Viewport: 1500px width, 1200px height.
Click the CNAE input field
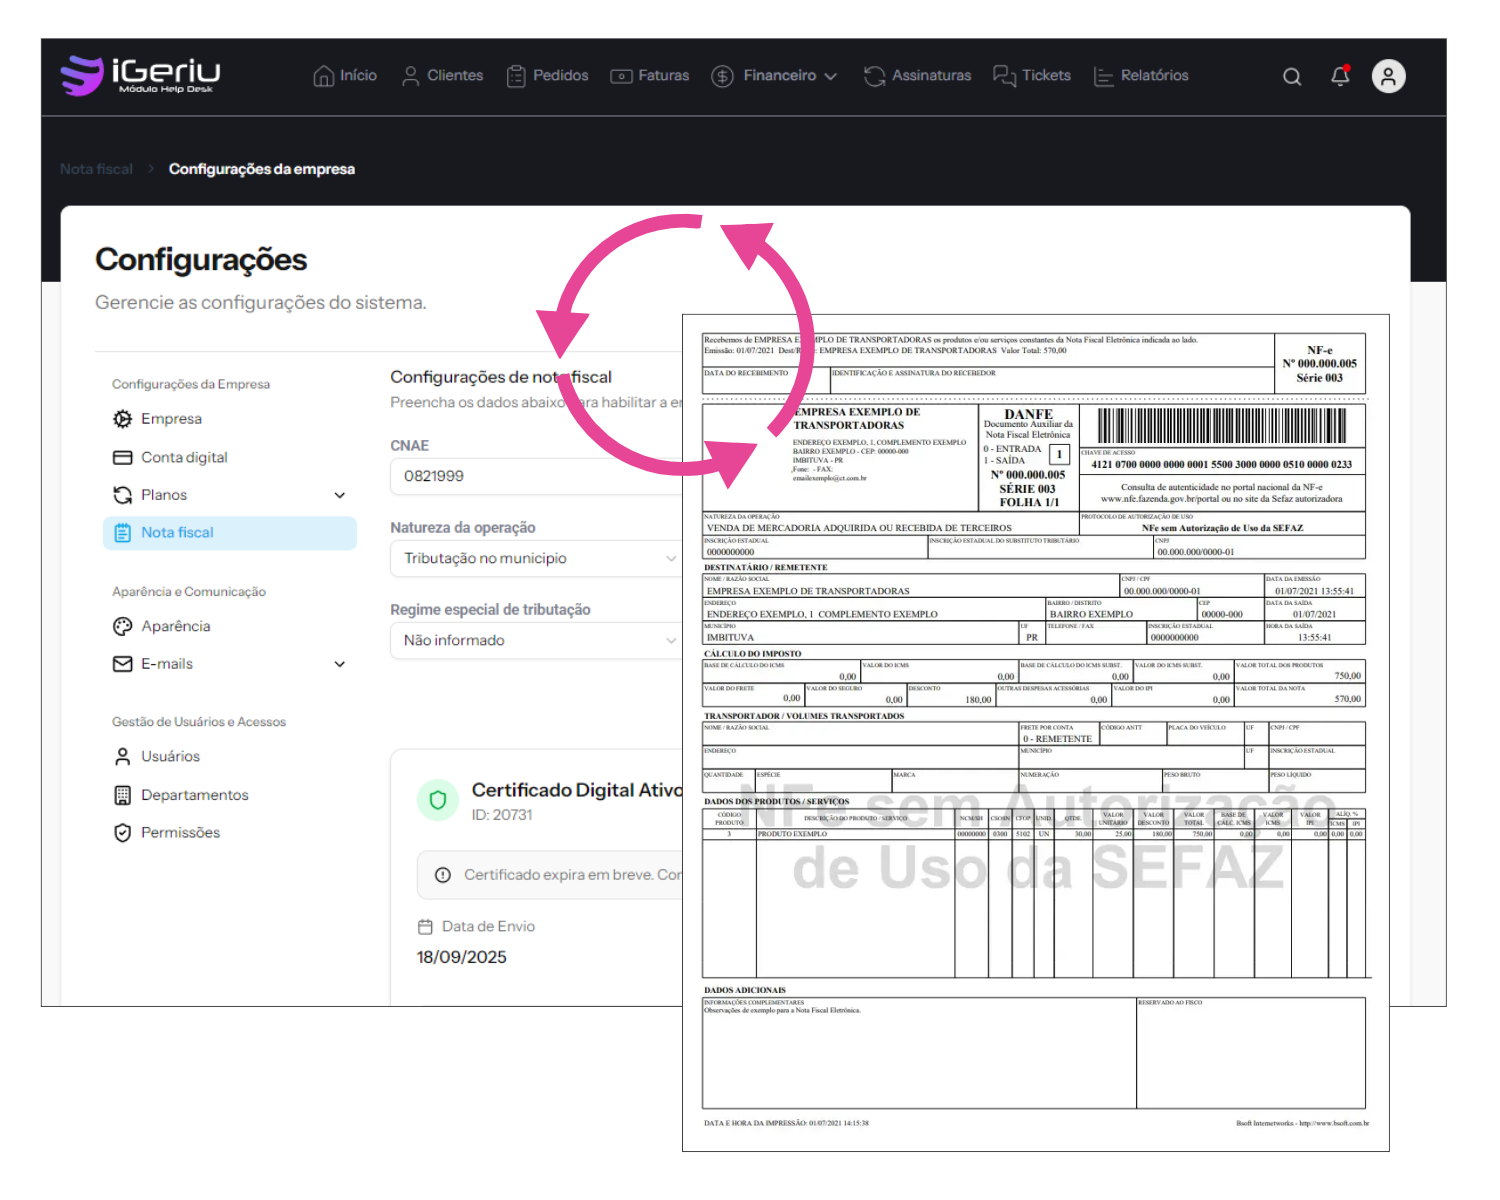(535, 476)
